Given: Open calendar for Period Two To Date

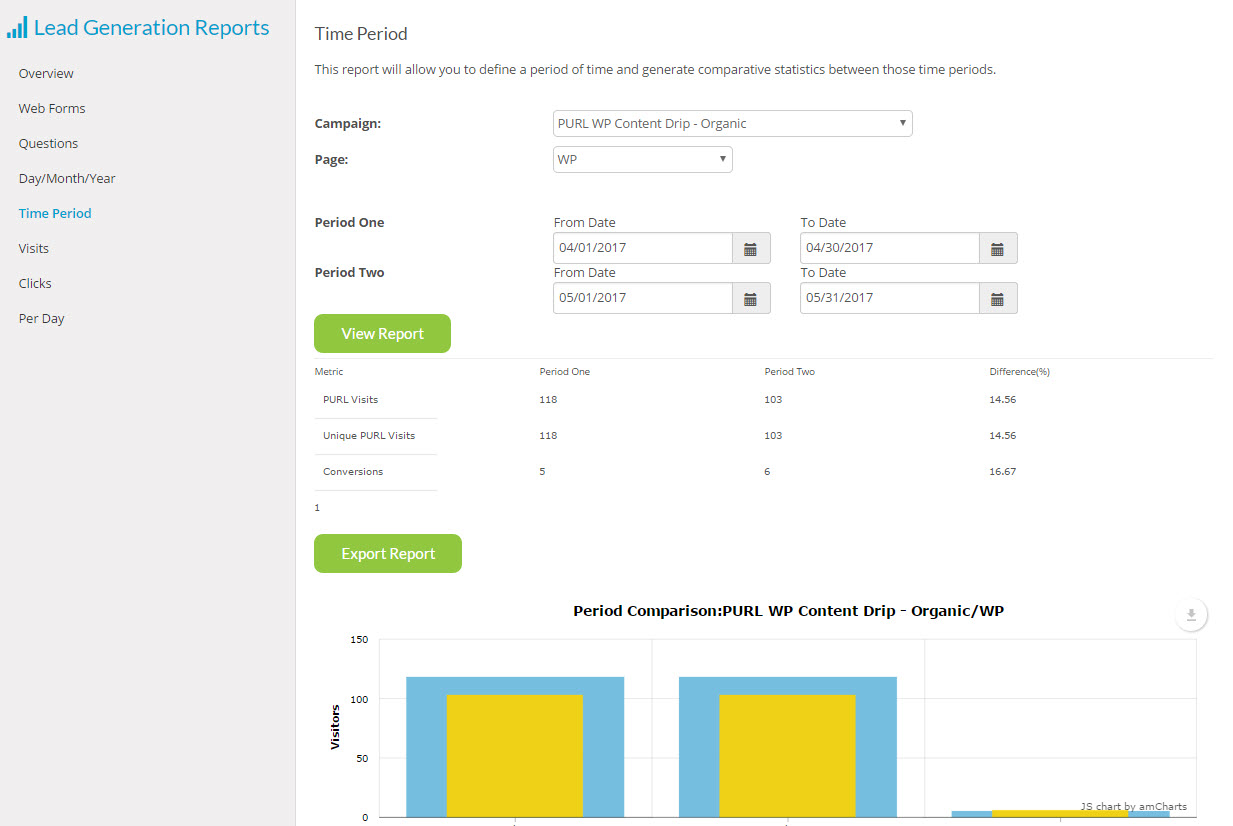Looking at the screenshot, I should (x=998, y=298).
